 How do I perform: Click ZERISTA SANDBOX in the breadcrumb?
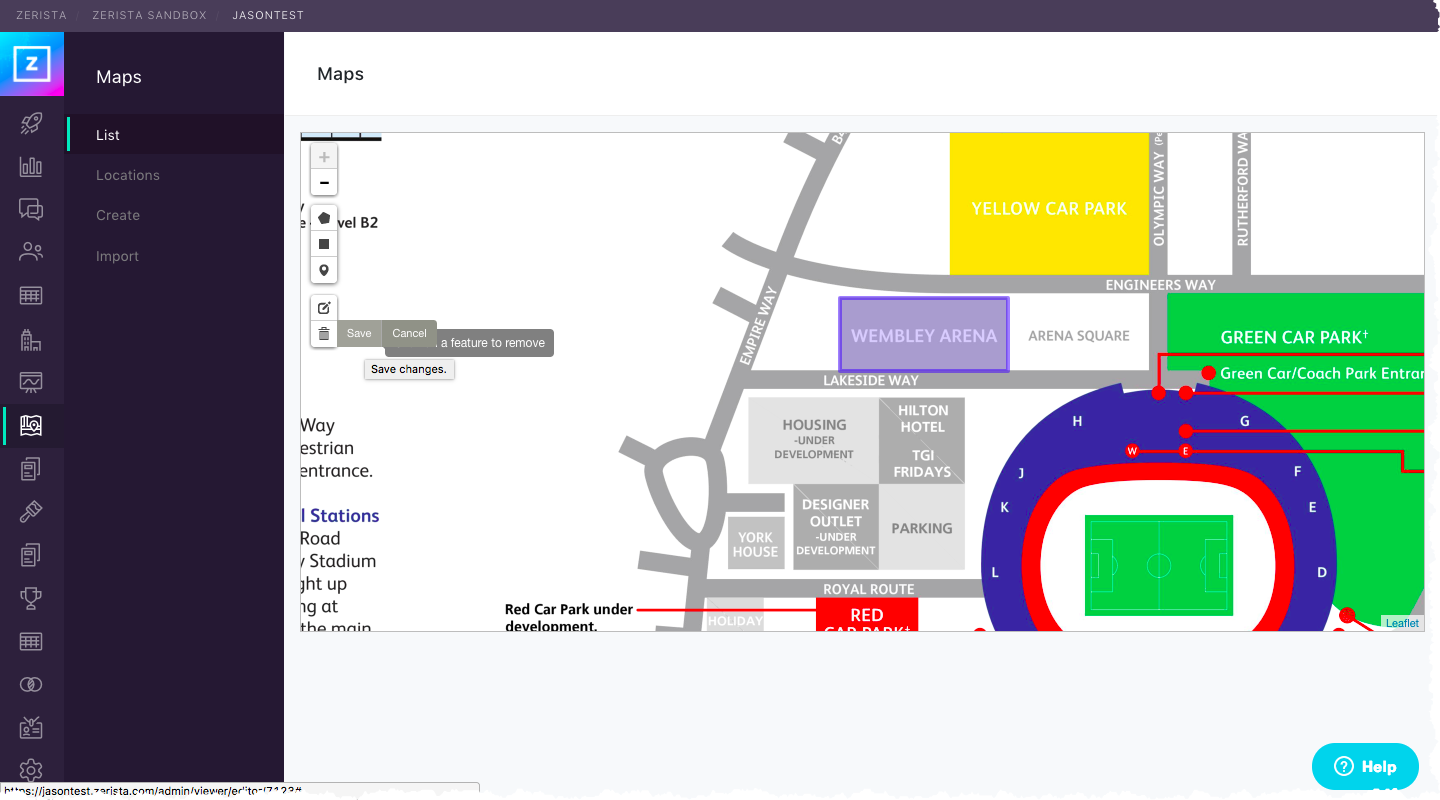click(149, 15)
